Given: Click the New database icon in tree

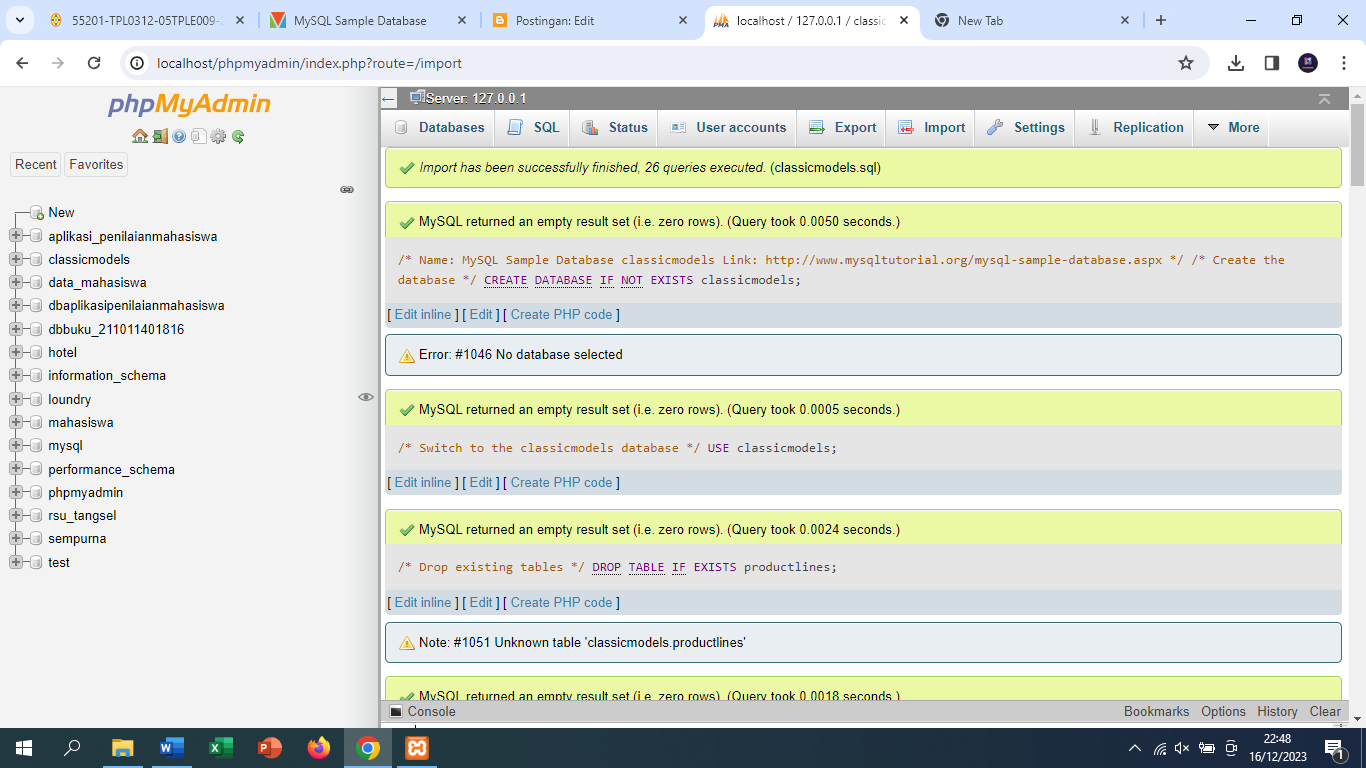Looking at the screenshot, I should point(37,212).
